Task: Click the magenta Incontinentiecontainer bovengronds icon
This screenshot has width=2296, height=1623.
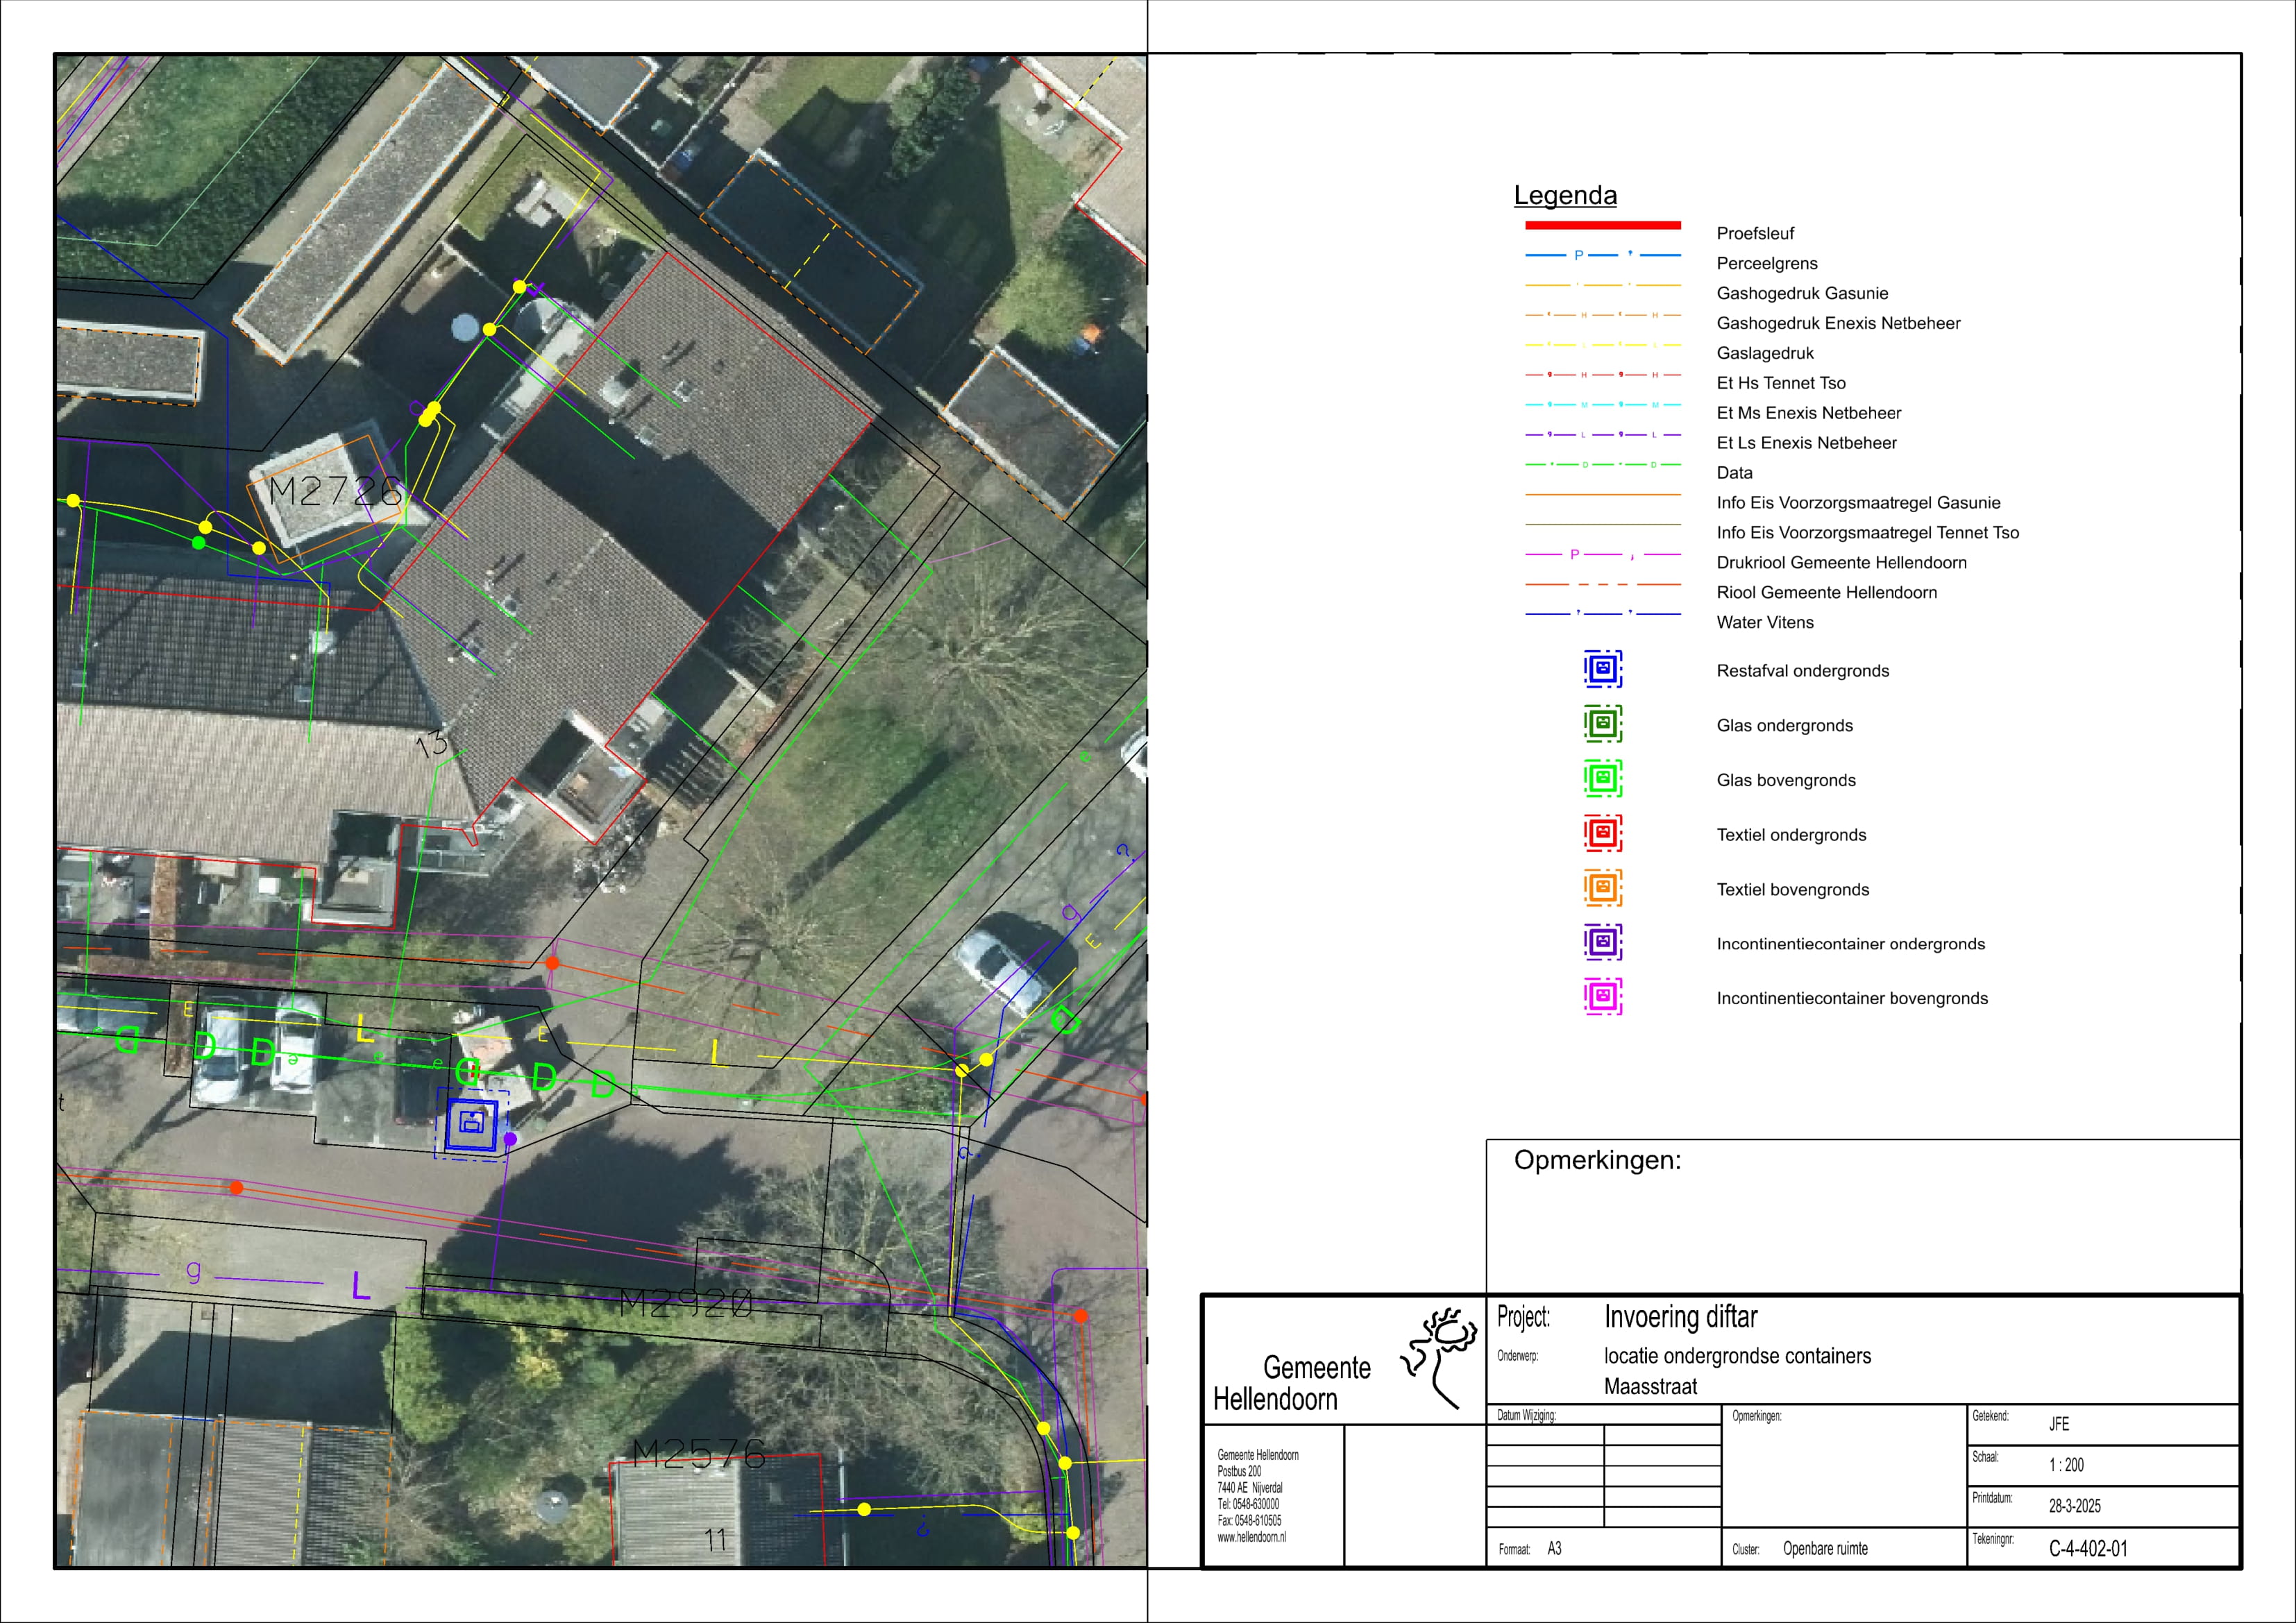Action: point(1602,997)
